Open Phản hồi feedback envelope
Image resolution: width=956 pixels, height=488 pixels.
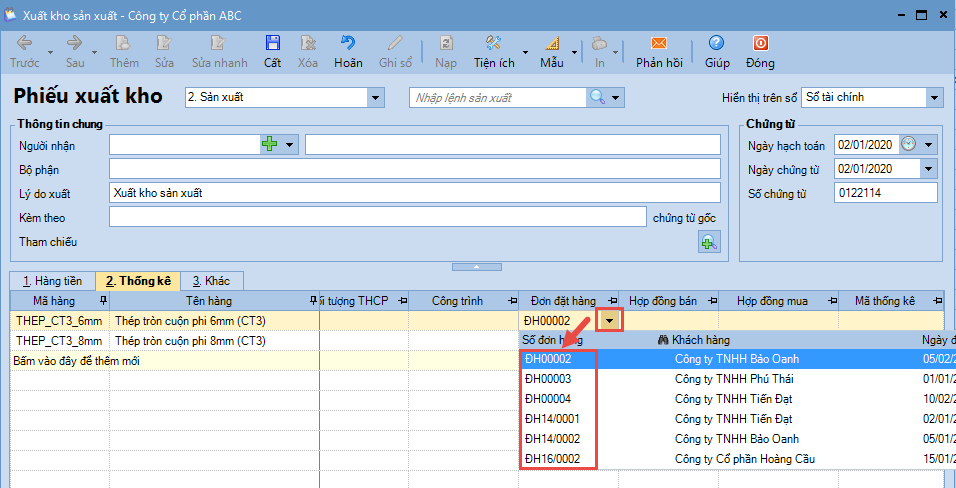(658, 44)
